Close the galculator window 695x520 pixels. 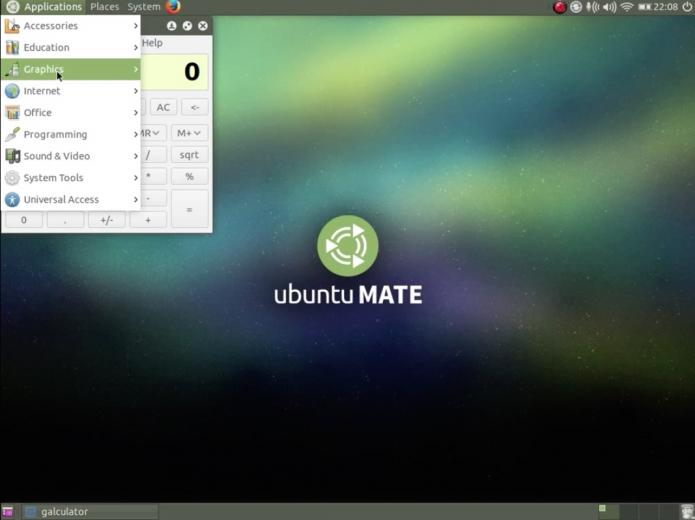[203, 26]
